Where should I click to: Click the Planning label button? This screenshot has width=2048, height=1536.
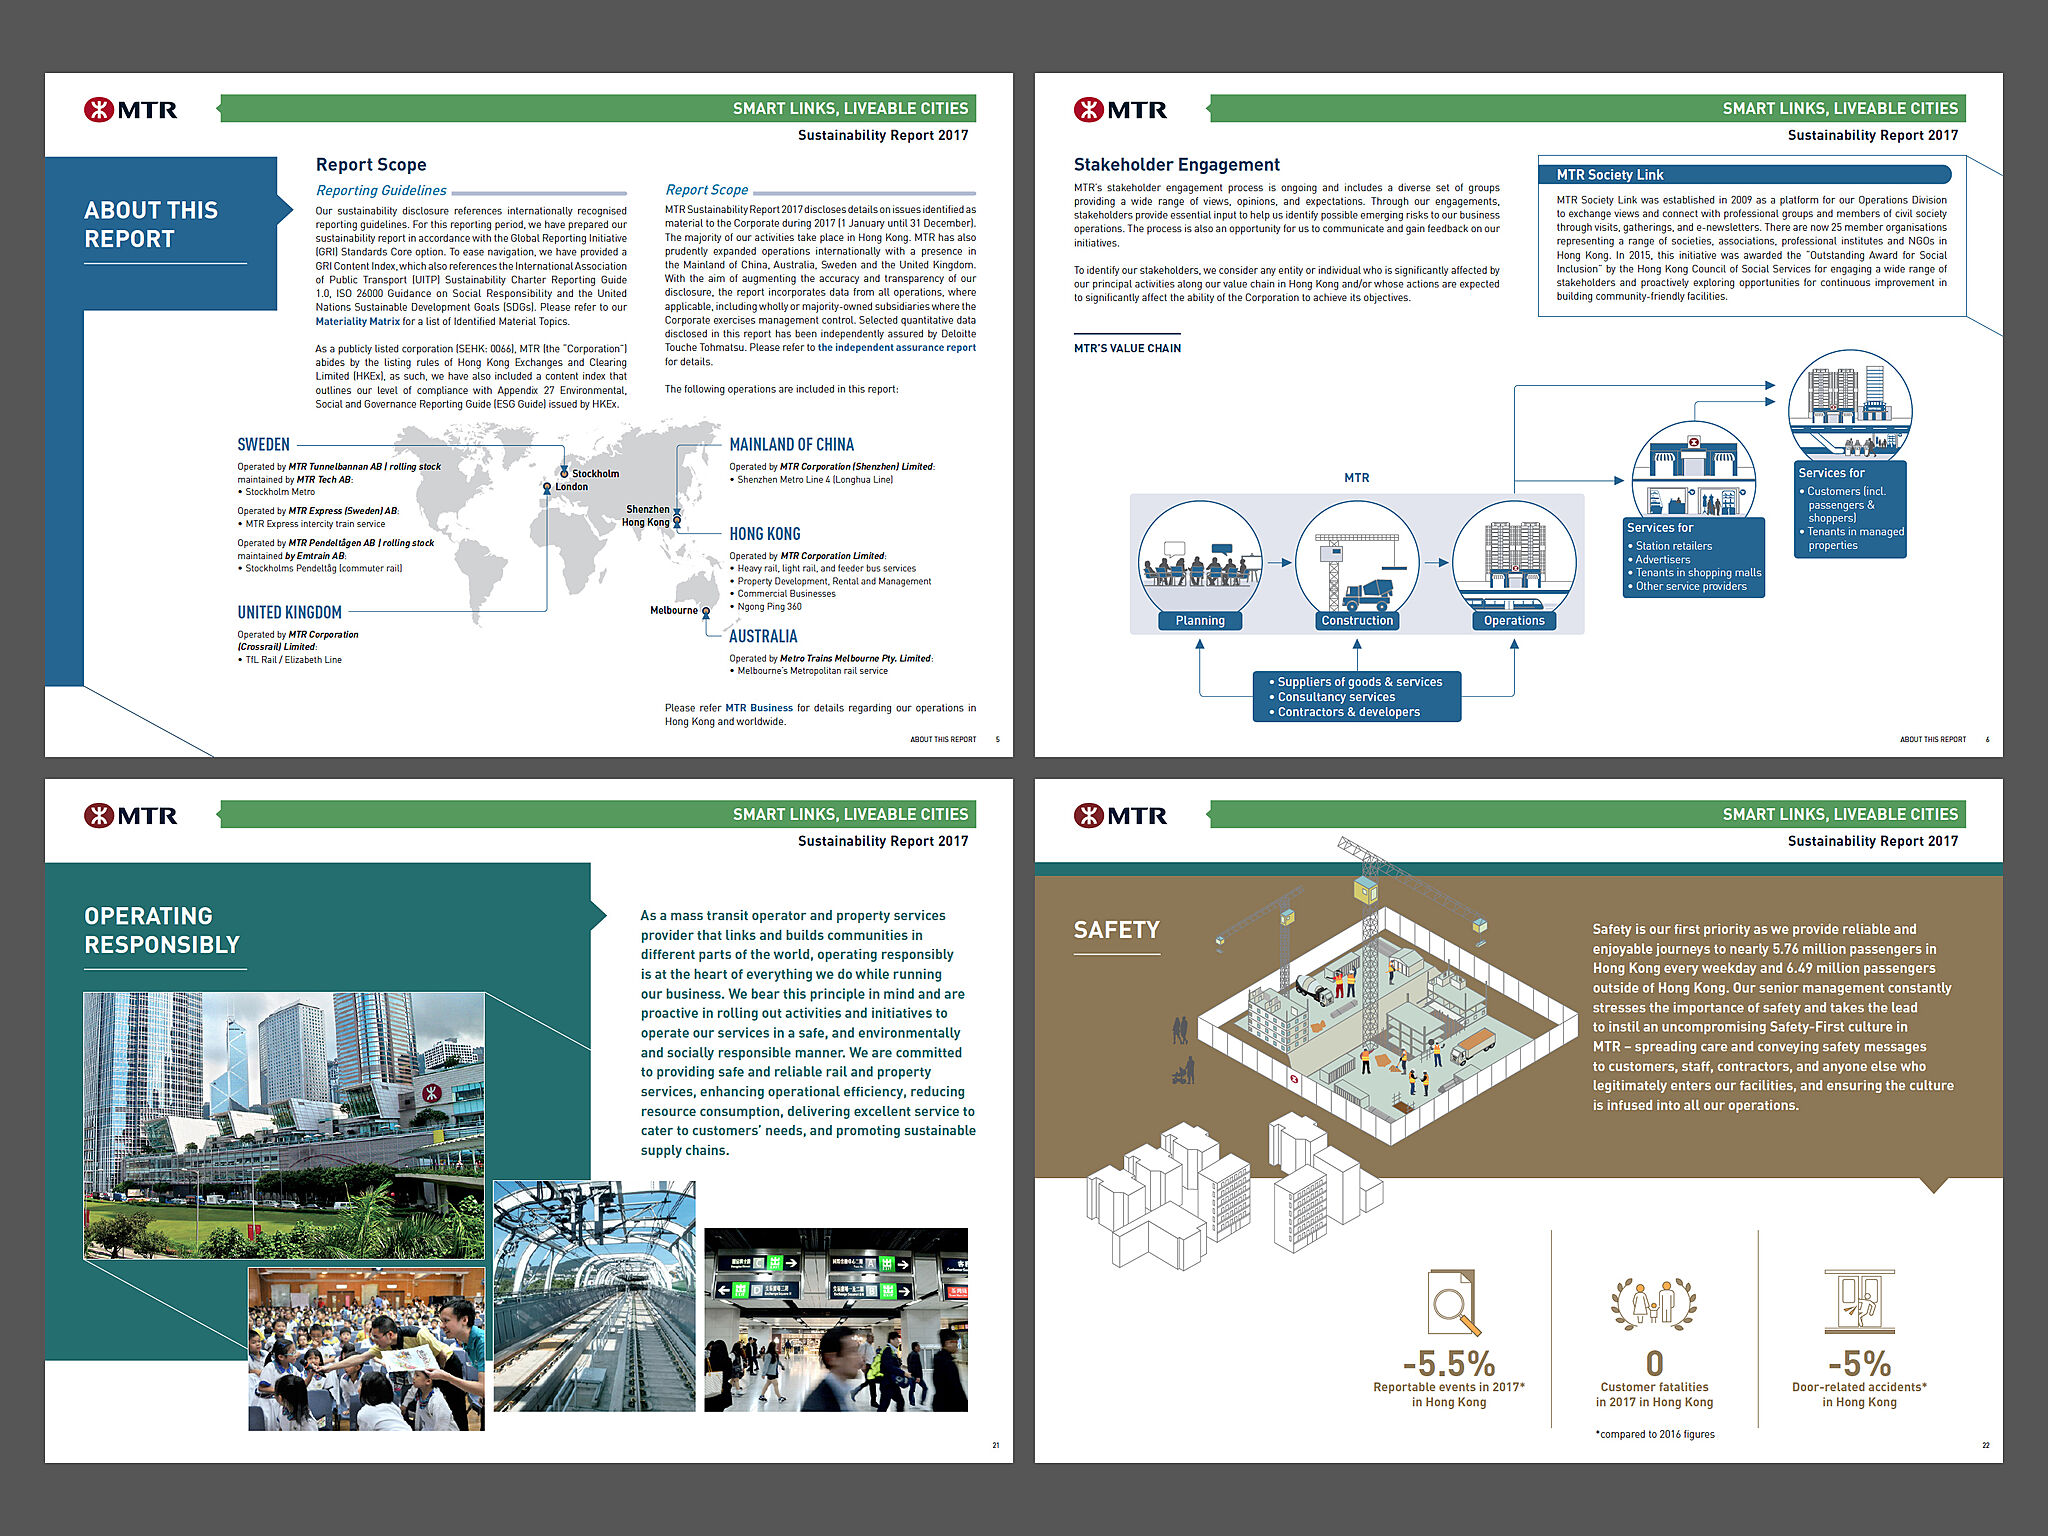[1200, 621]
